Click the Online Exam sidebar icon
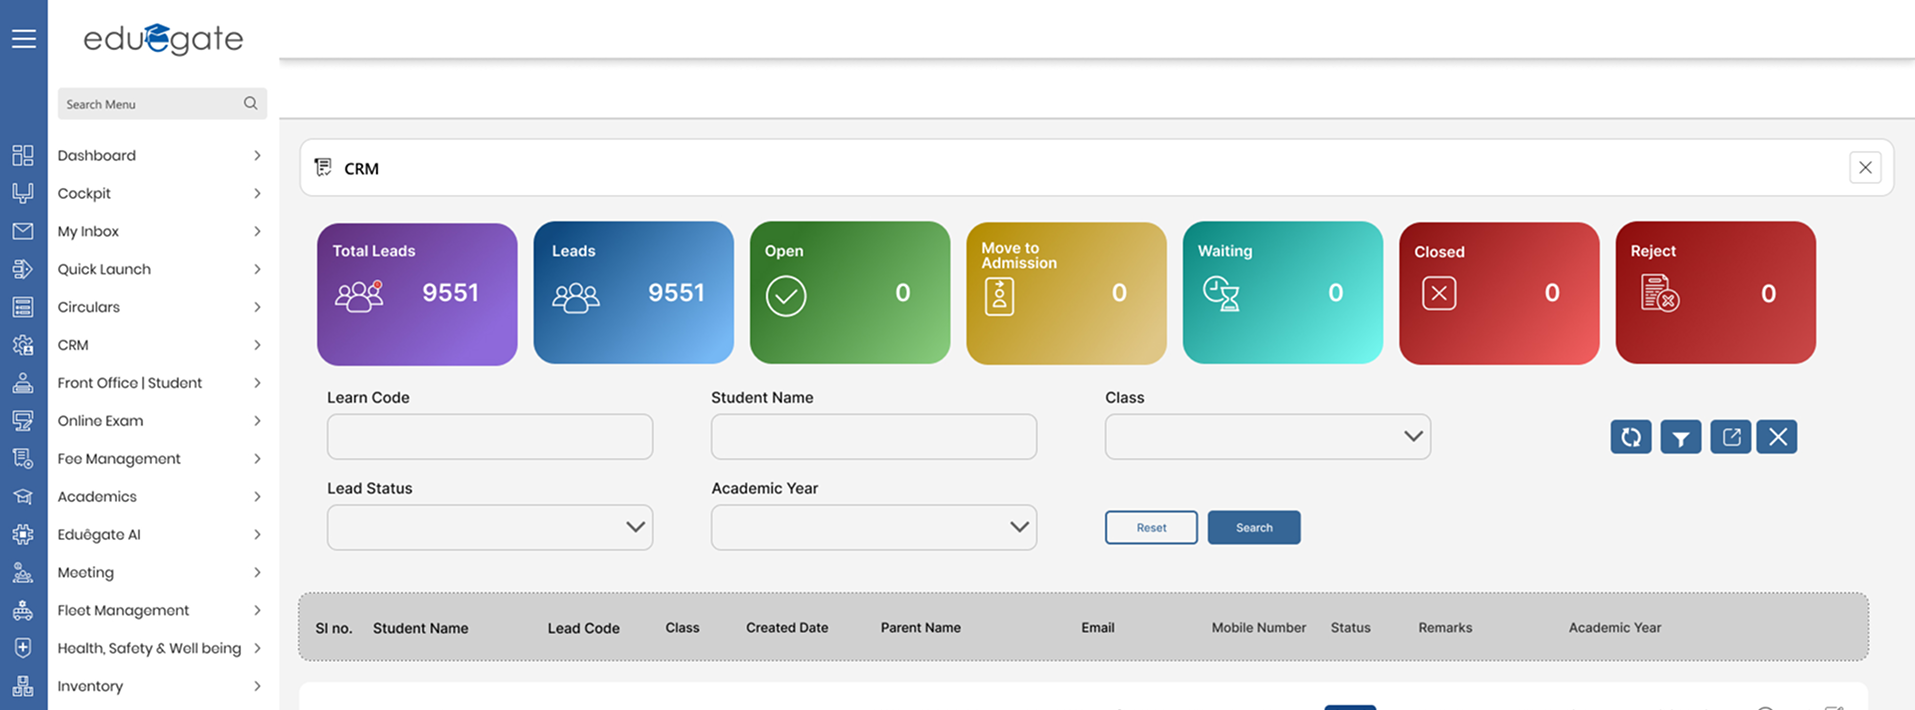The height and width of the screenshot is (710, 1915). 23,421
